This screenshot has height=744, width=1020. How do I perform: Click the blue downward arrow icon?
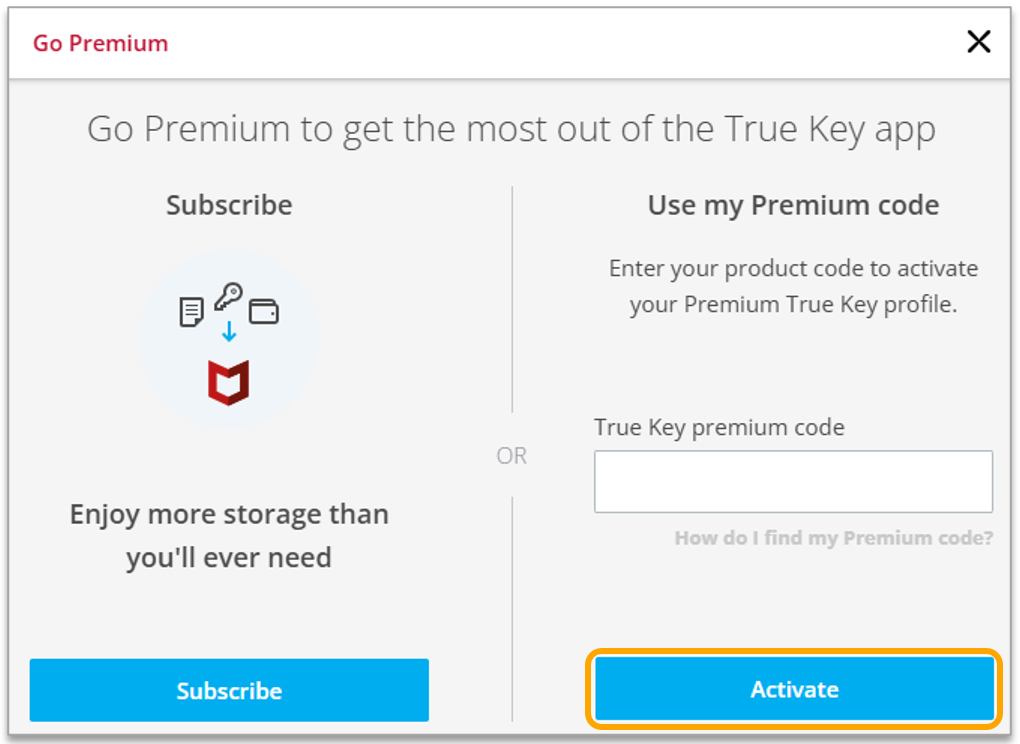pyautogui.click(x=229, y=331)
